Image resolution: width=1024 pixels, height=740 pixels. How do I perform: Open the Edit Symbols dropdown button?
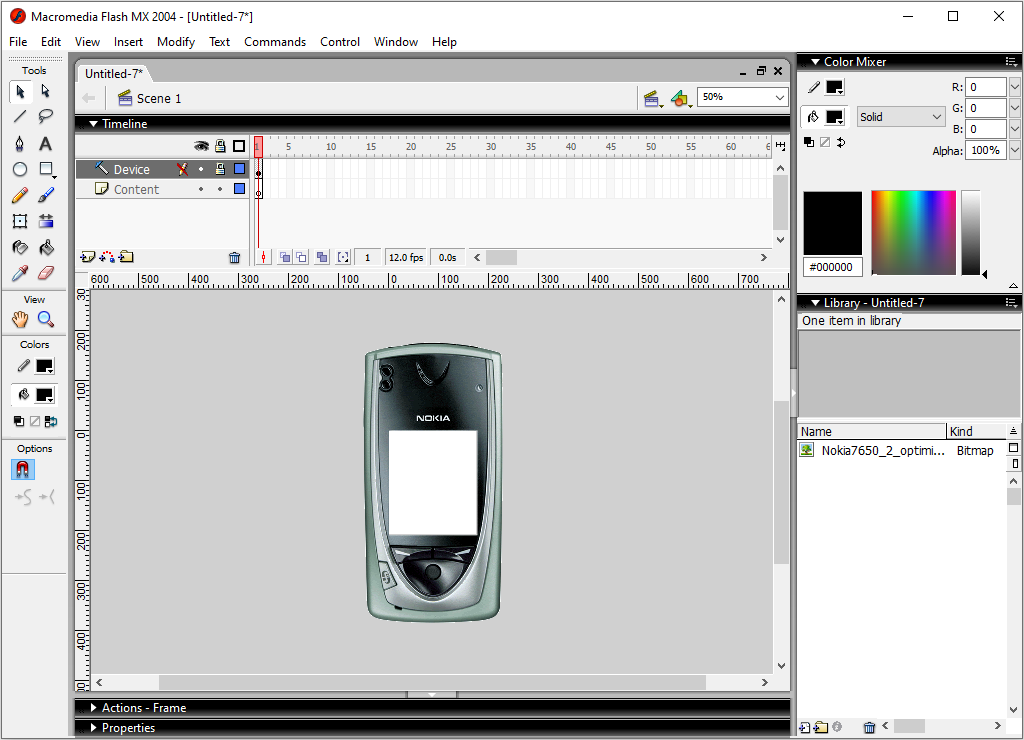pyautogui.click(x=680, y=99)
